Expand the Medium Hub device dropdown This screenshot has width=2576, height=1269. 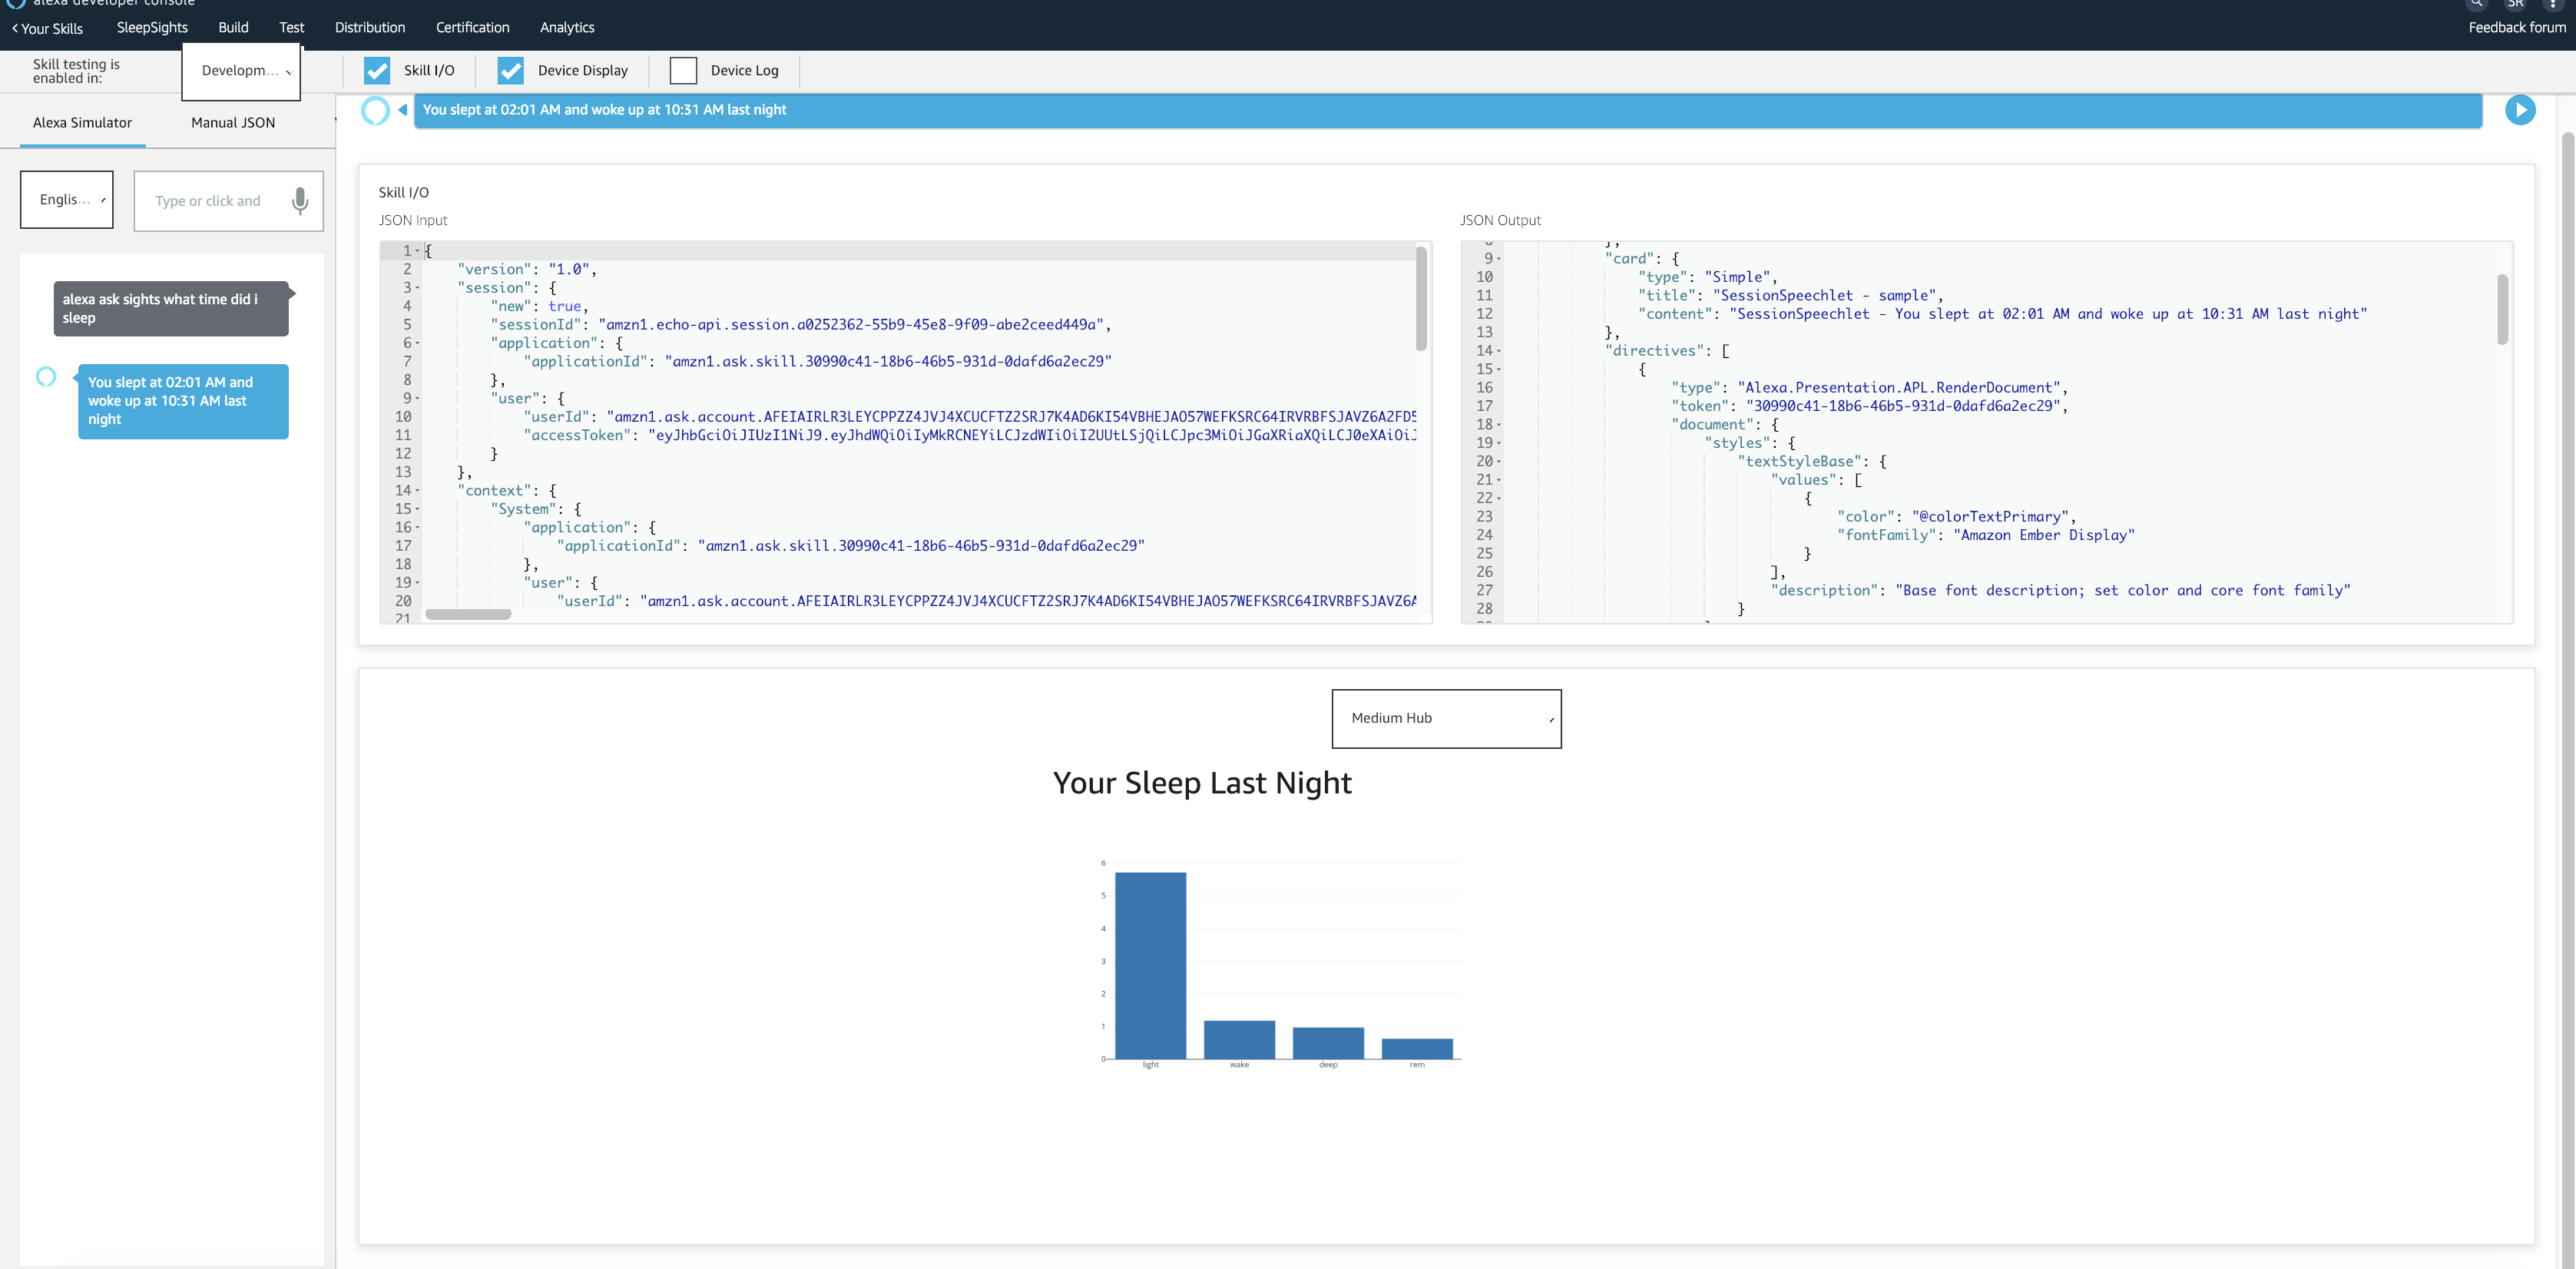point(1445,718)
